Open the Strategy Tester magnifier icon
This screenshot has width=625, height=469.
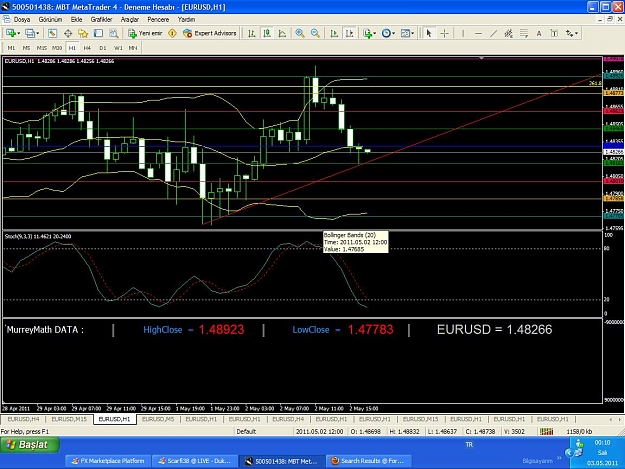point(114,33)
